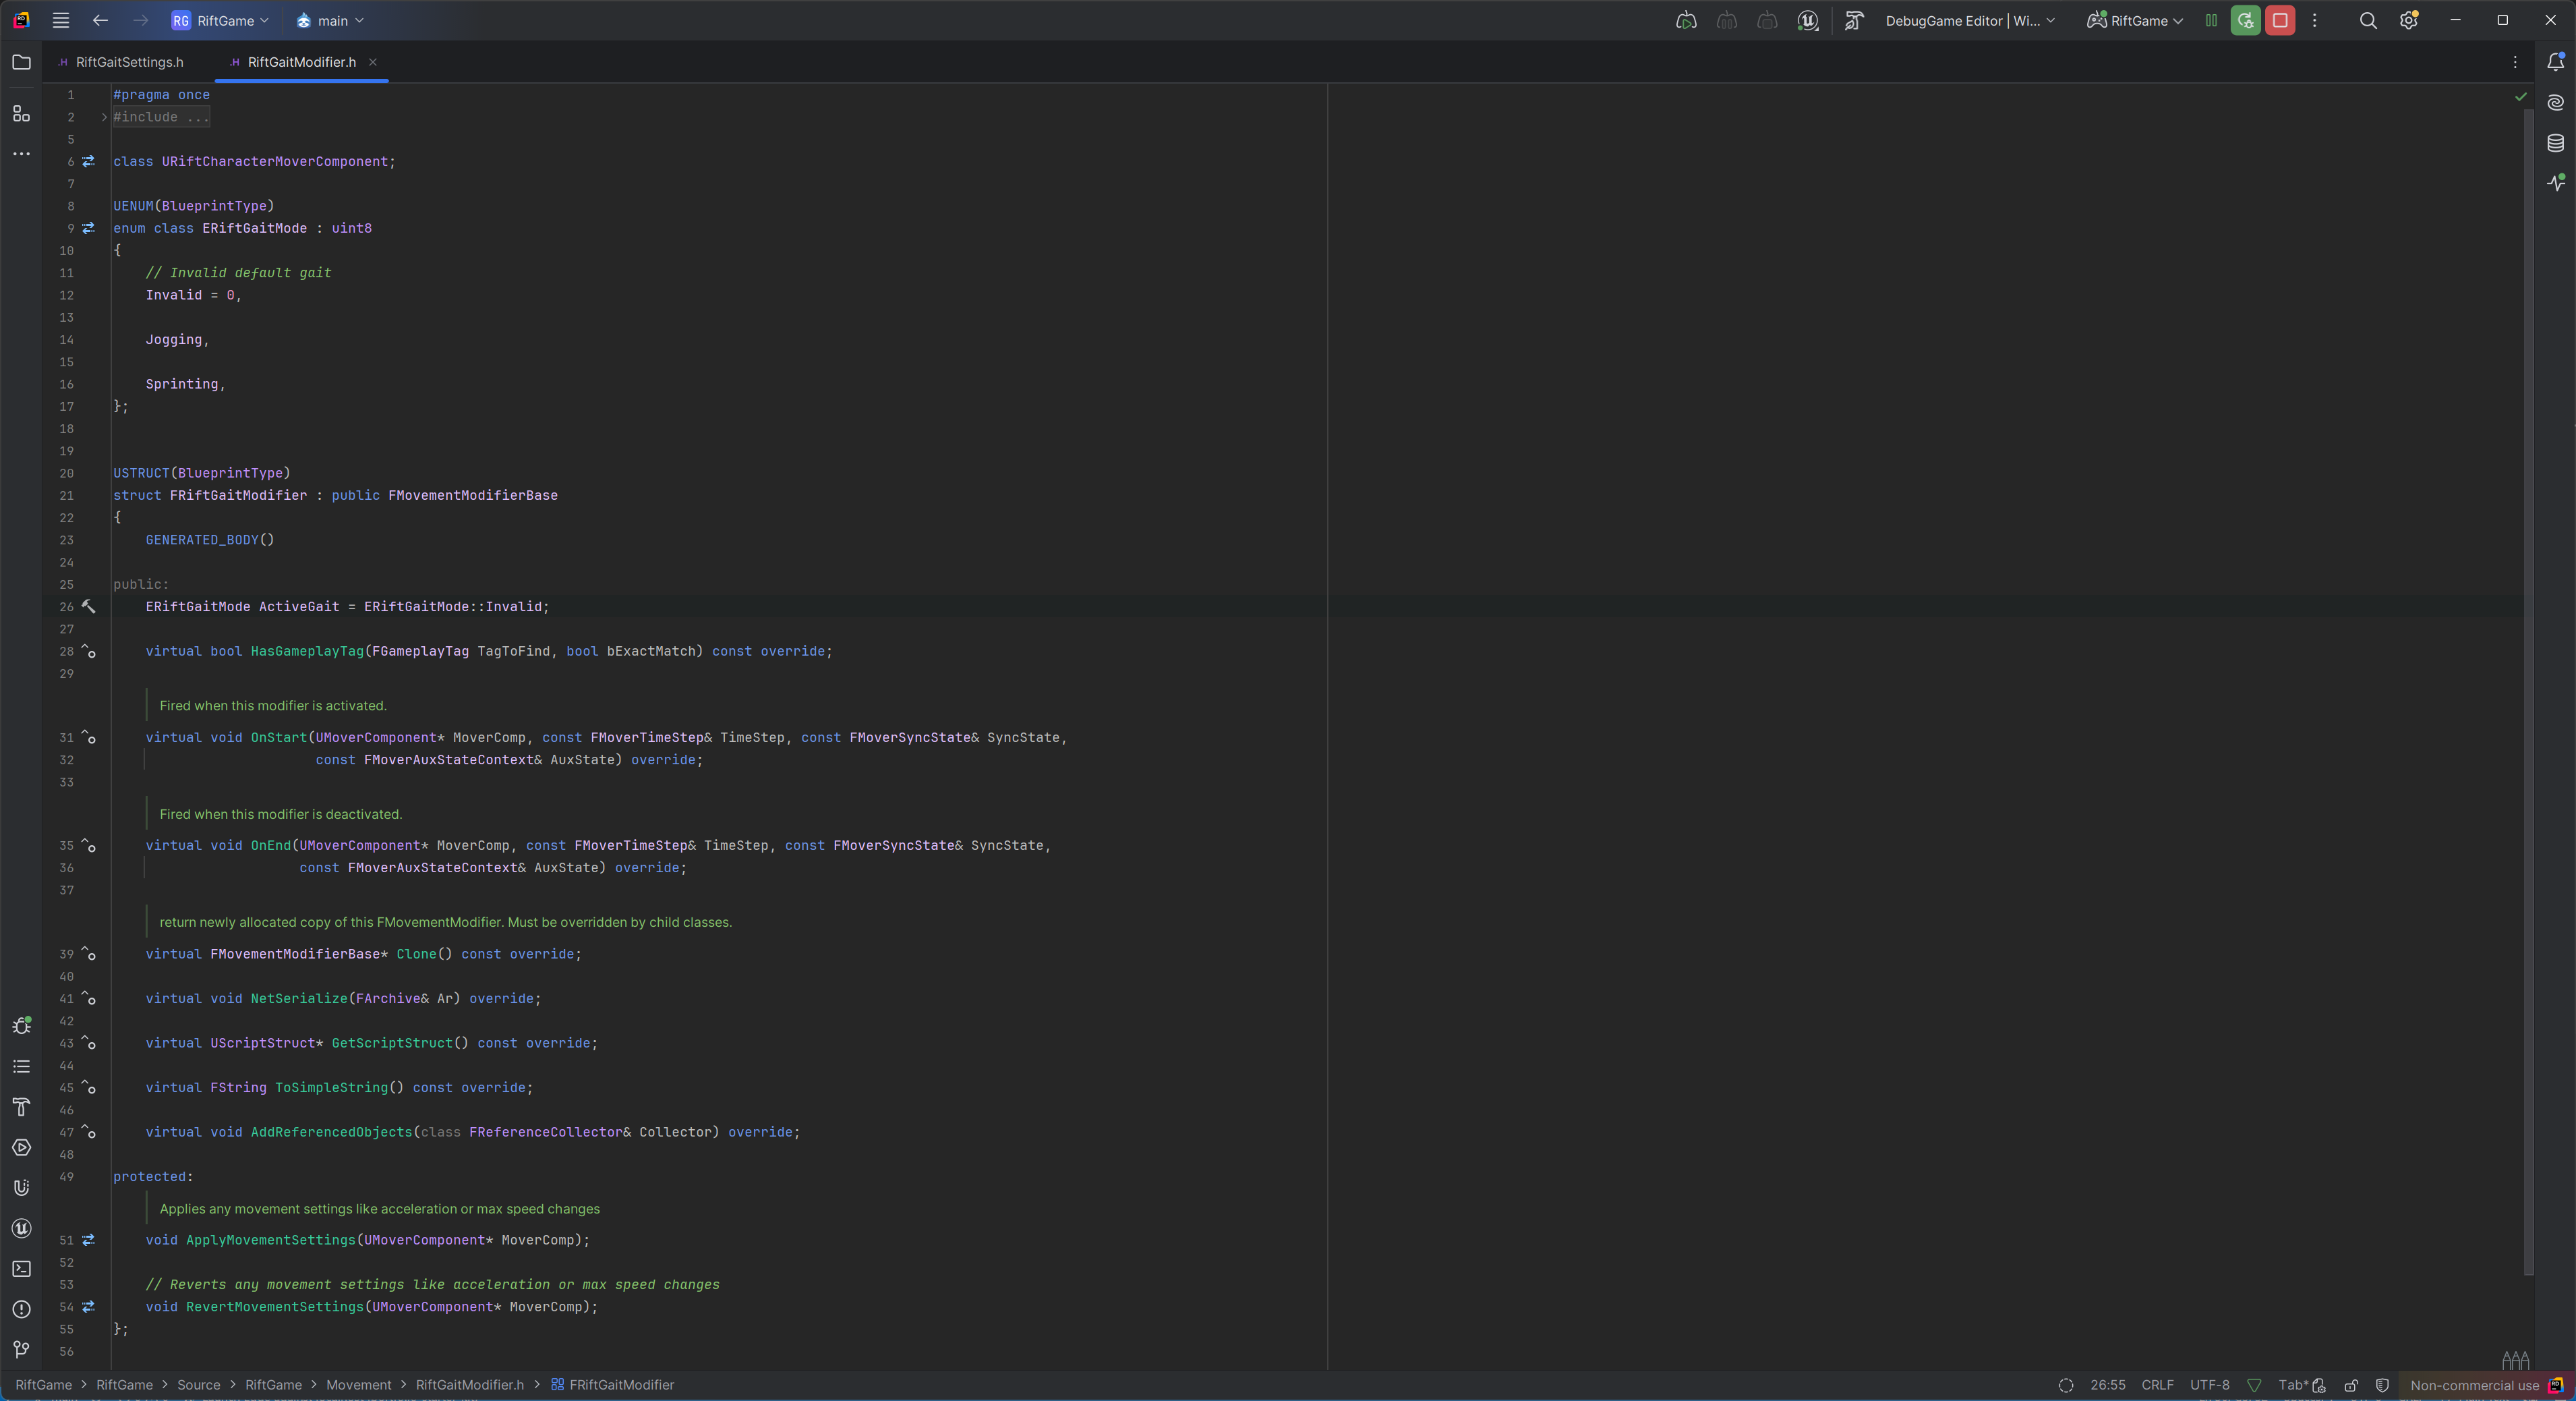
Task: Open file encoding UTF-8 selector
Action: (2209, 1385)
